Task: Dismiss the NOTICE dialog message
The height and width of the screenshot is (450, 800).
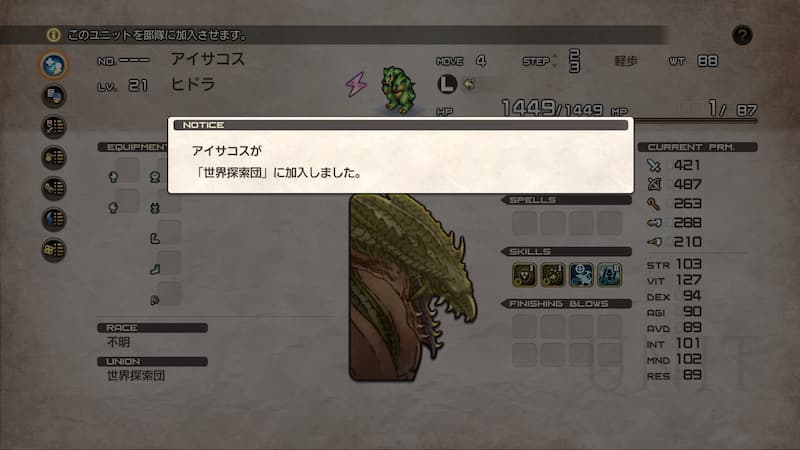Action: (401, 156)
